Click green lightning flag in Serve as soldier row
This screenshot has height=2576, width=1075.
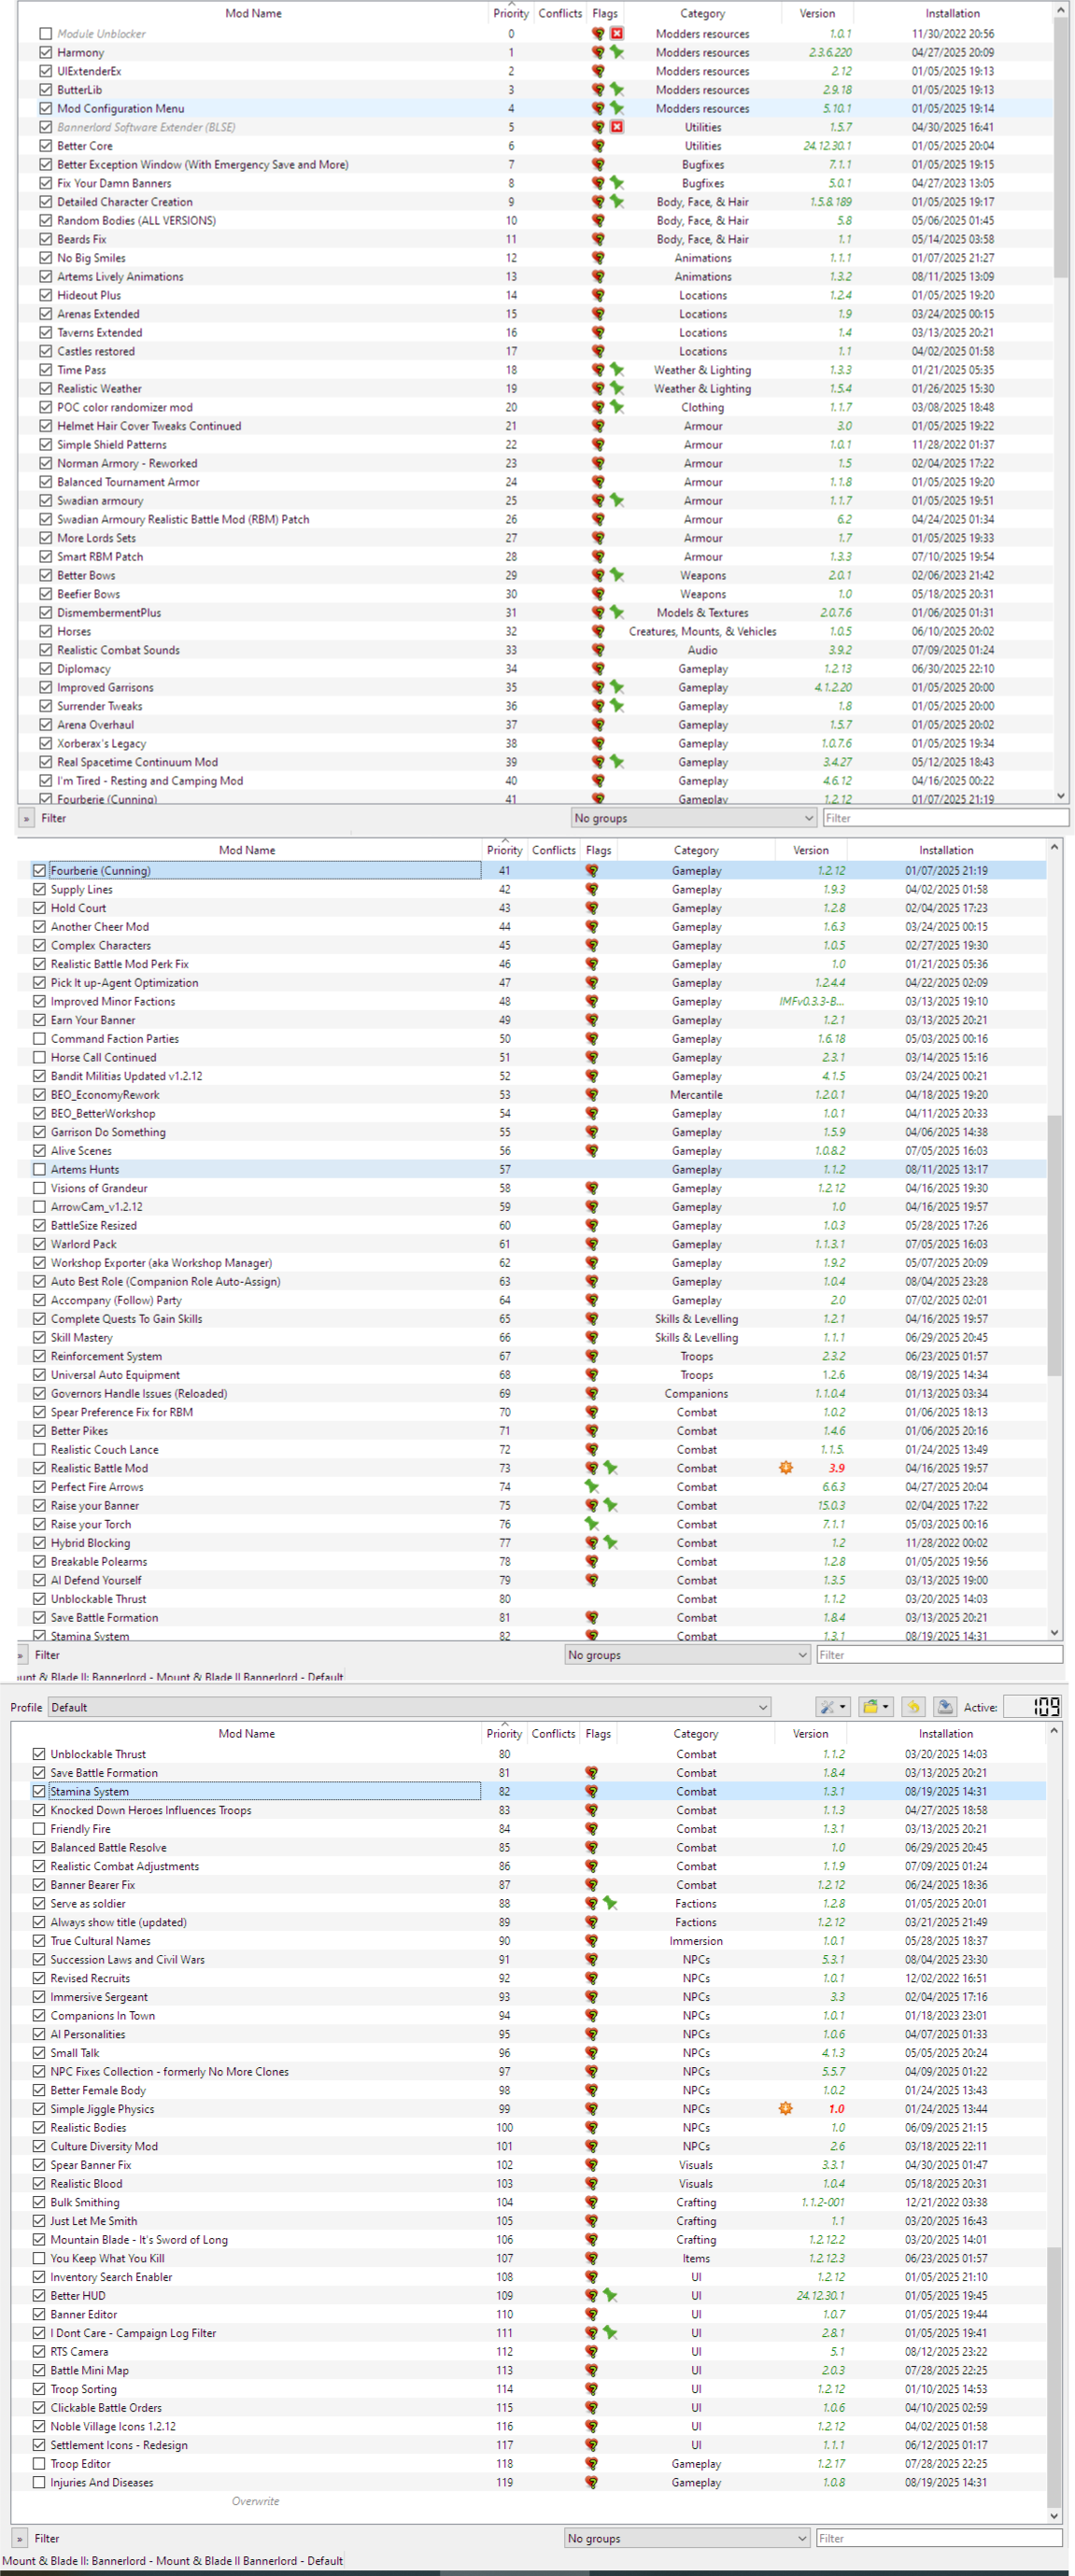click(x=611, y=1904)
